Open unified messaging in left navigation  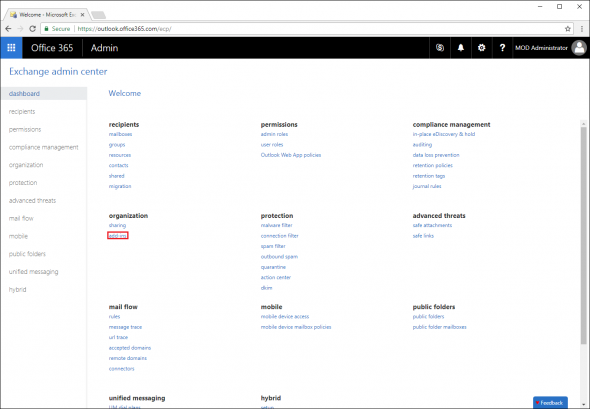tap(33, 272)
